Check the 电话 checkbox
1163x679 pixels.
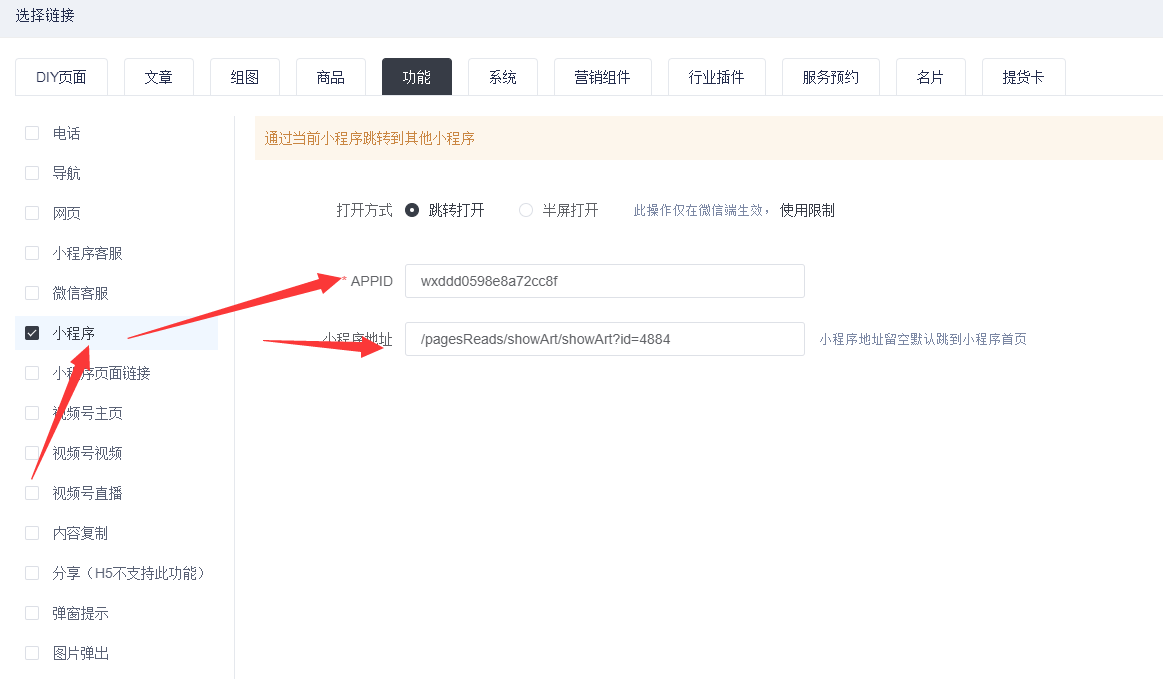pos(32,133)
